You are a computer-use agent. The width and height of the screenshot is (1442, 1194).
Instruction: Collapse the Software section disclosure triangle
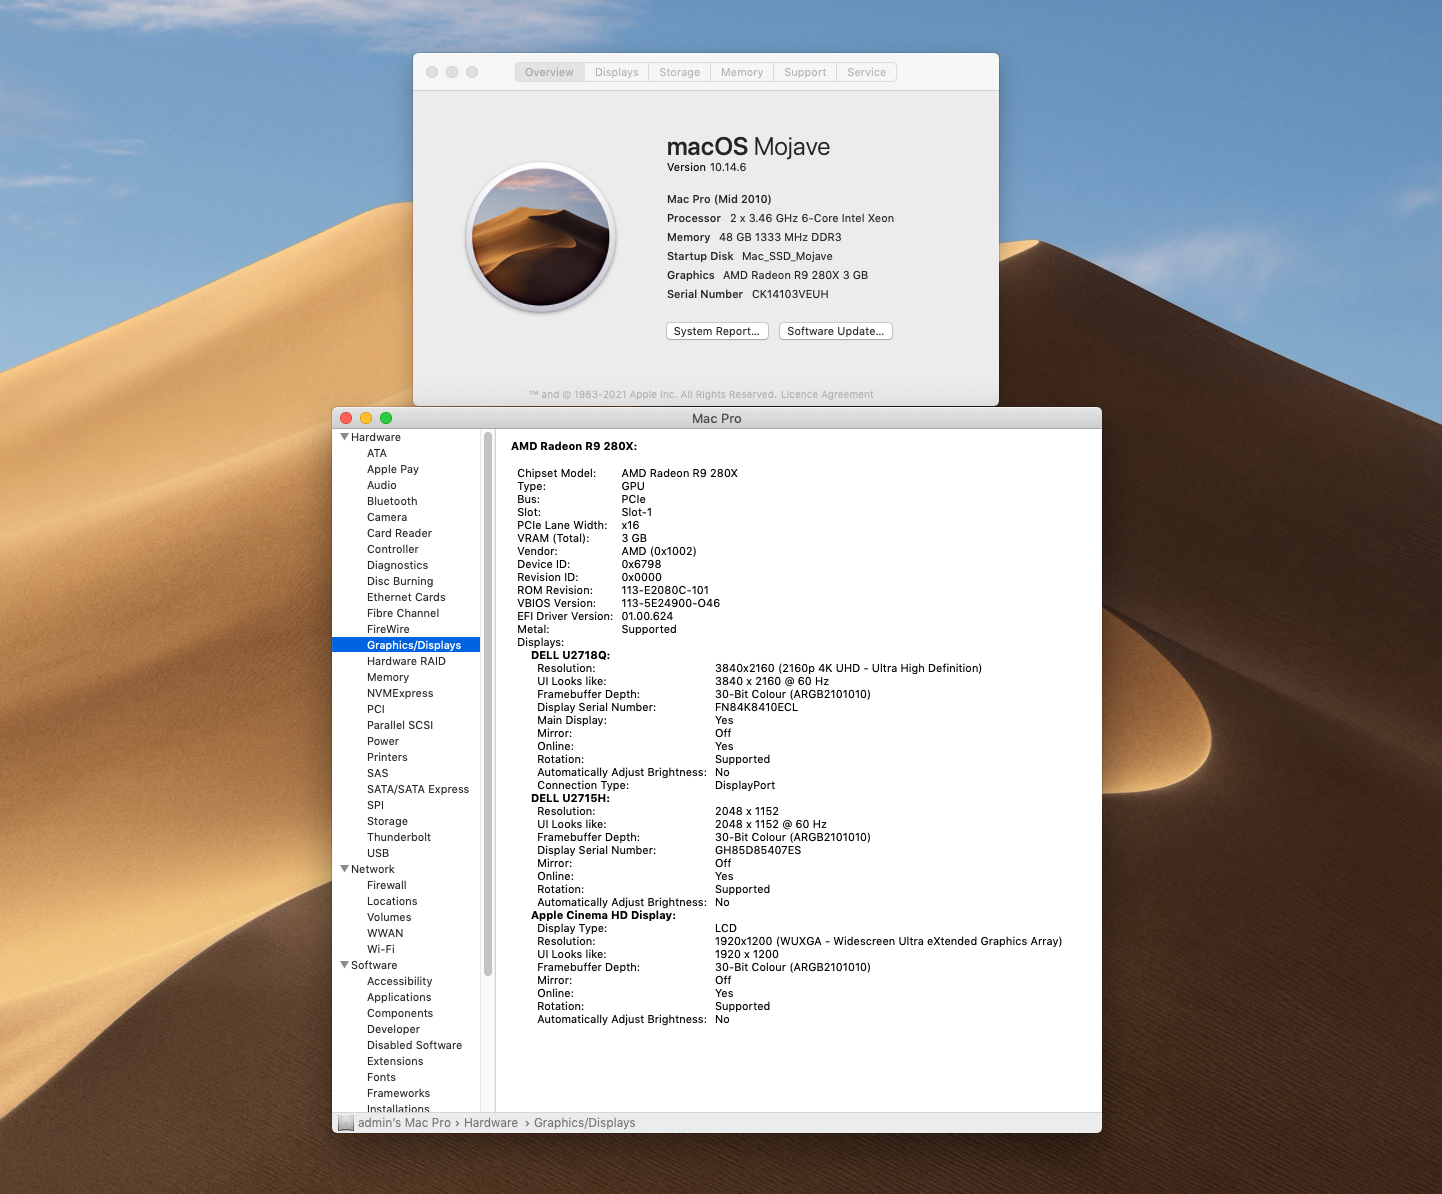344,965
